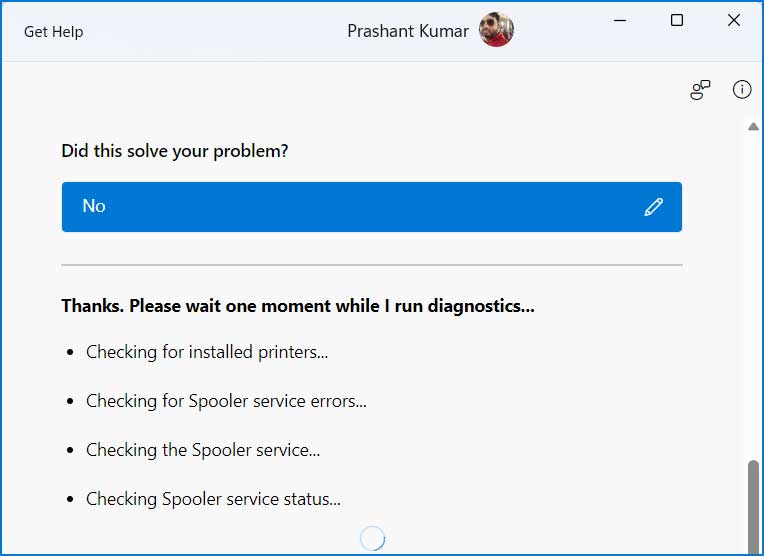Click the scrollbar track above the thumb
Viewport: 764px width, 556px height.
coord(753,295)
